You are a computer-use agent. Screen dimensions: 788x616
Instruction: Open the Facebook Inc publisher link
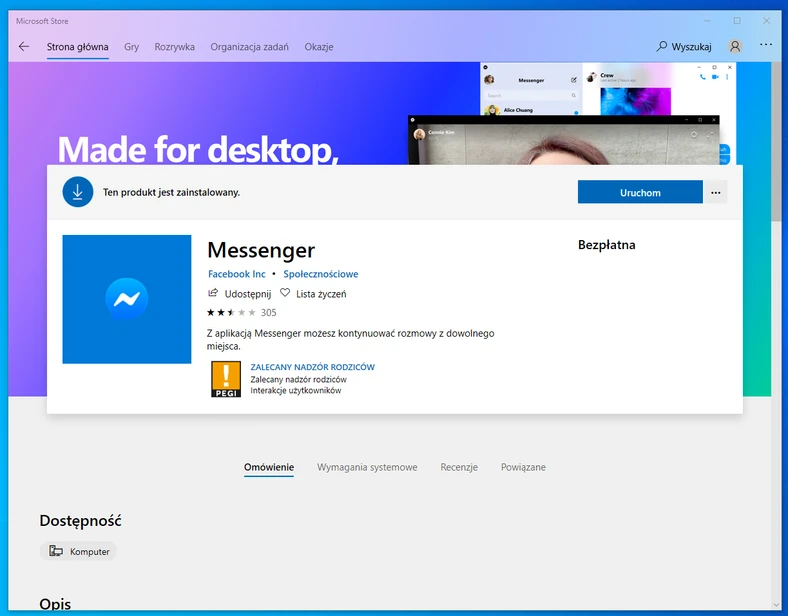(236, 274)
